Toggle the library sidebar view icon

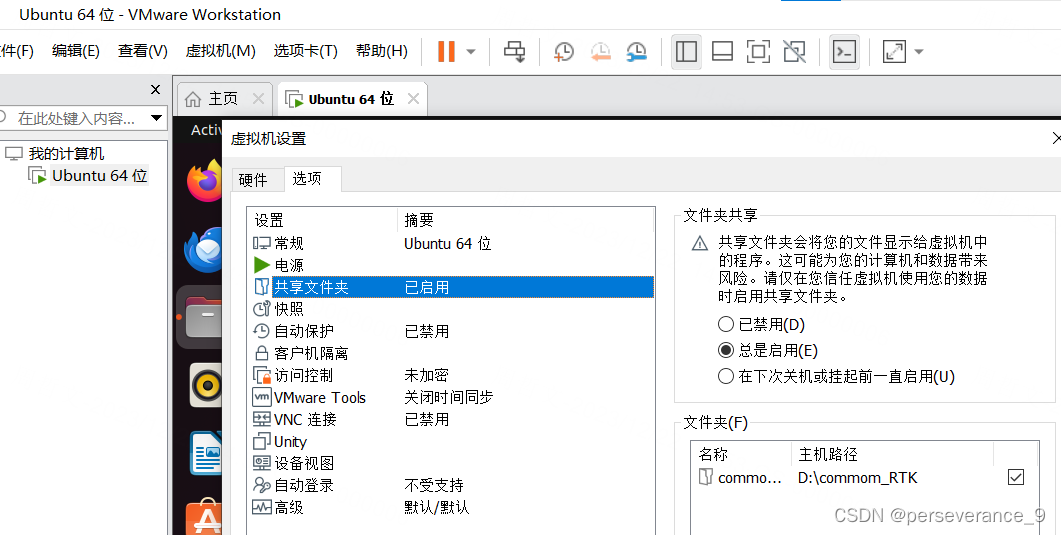point(686,51)
